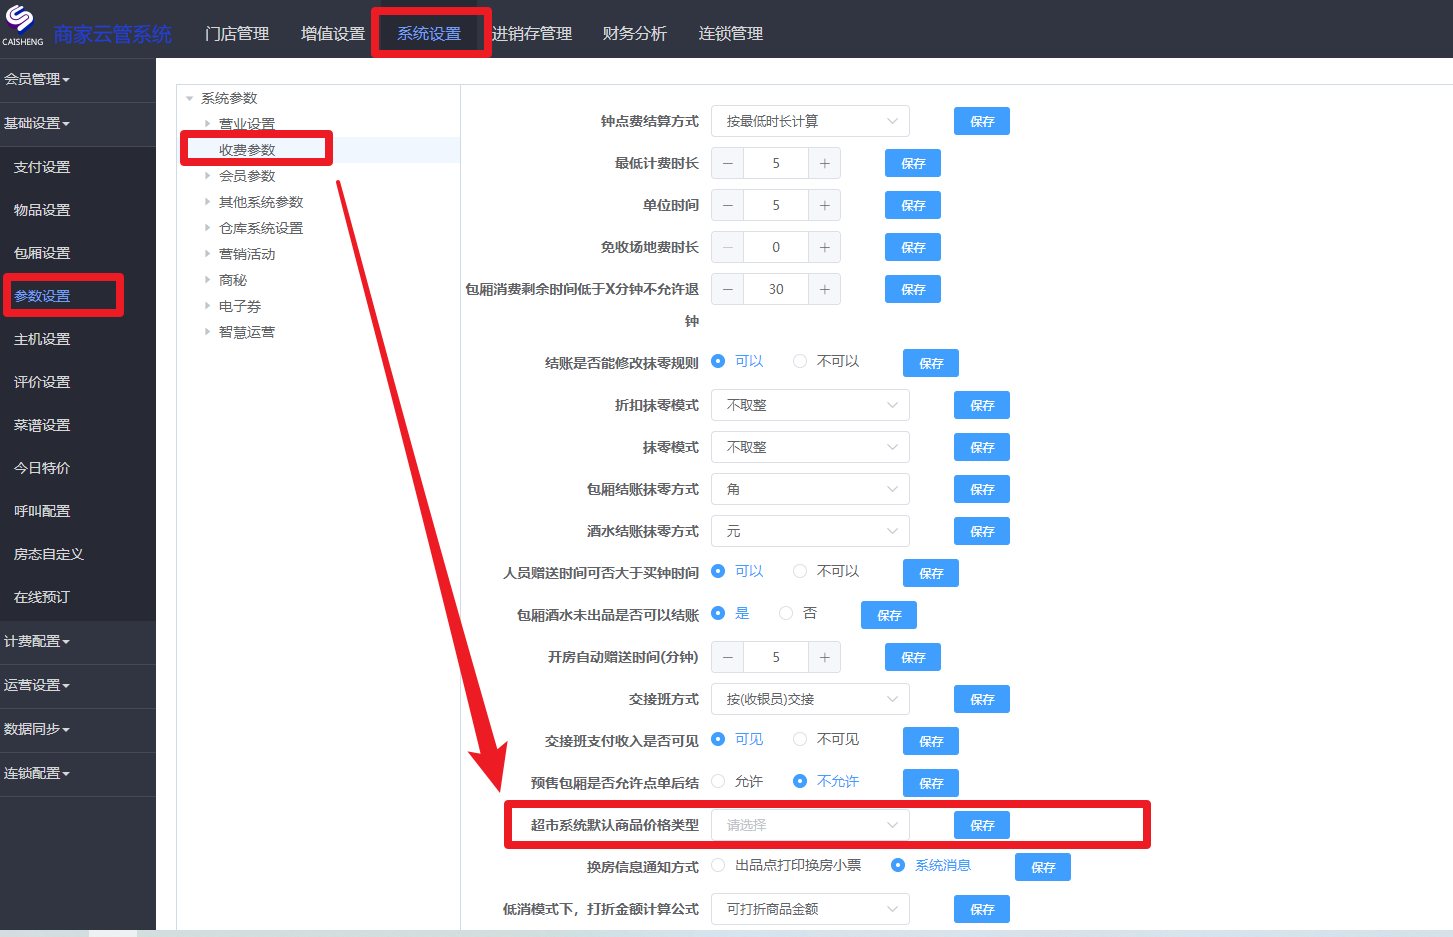Open 包厢结账抹零方式 dropdown showing 角
This screenshot has width=1453, height=937.
point(810,489)
